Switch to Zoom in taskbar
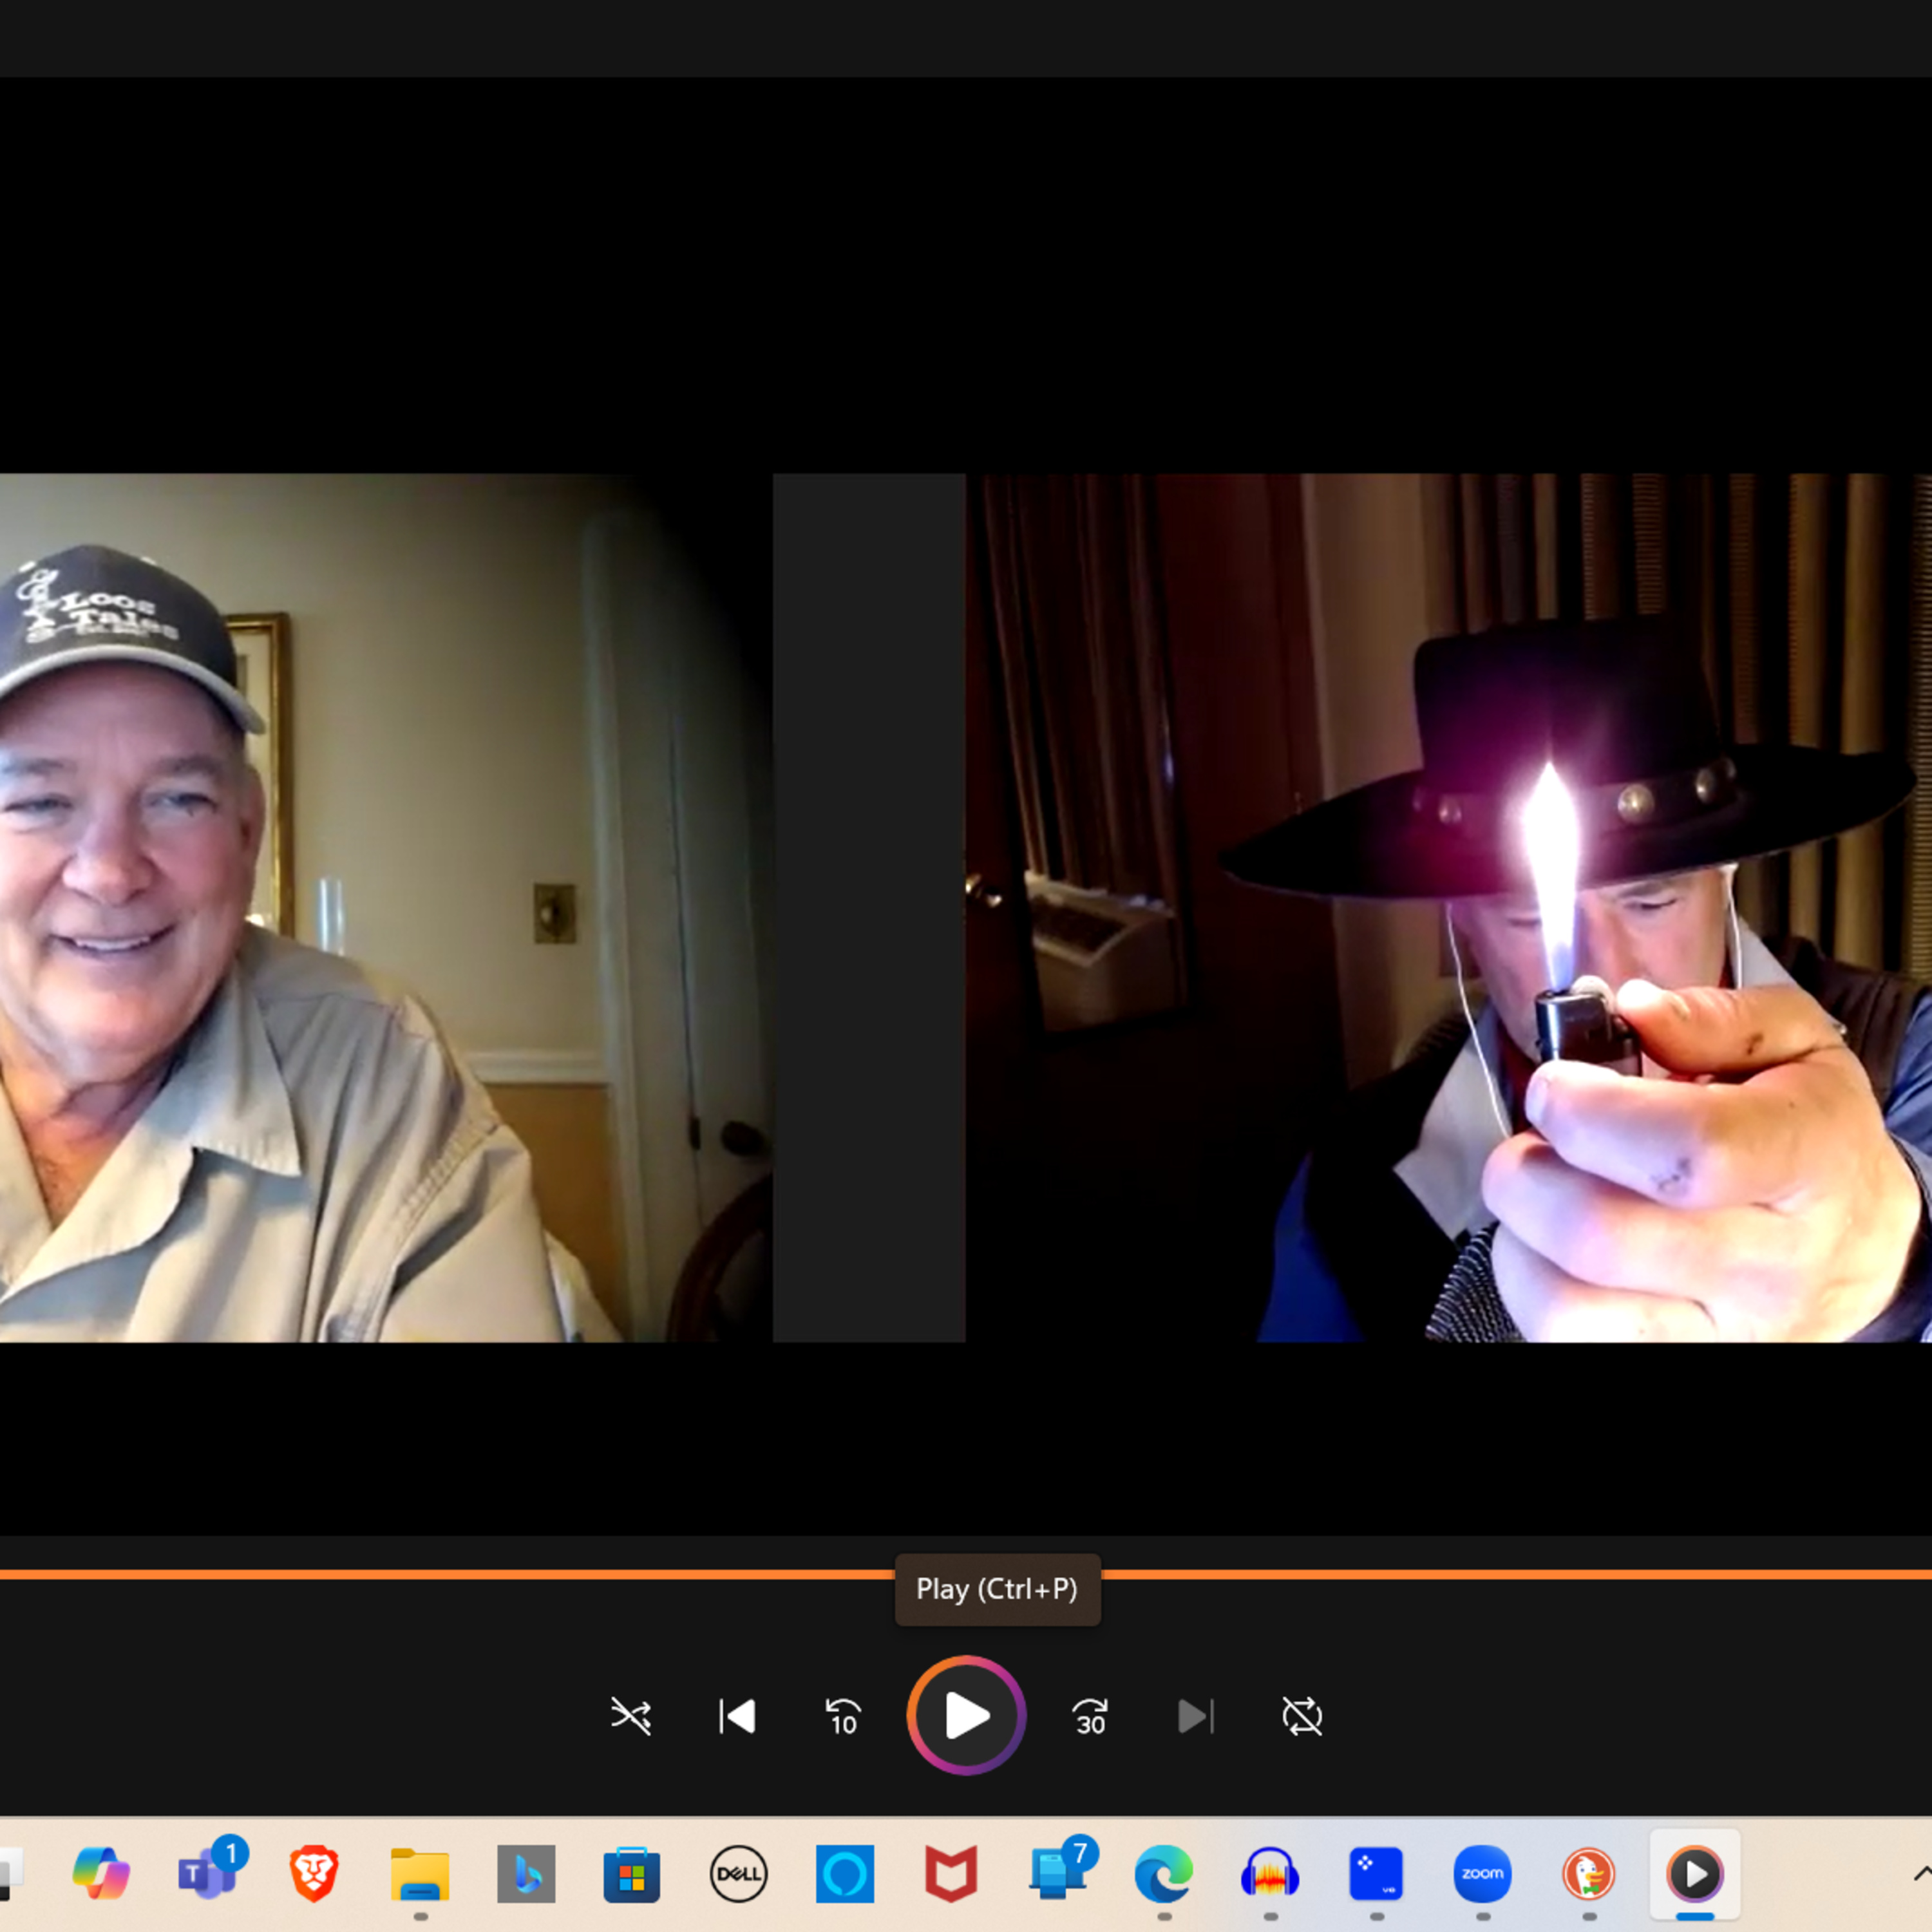 1482,1873
